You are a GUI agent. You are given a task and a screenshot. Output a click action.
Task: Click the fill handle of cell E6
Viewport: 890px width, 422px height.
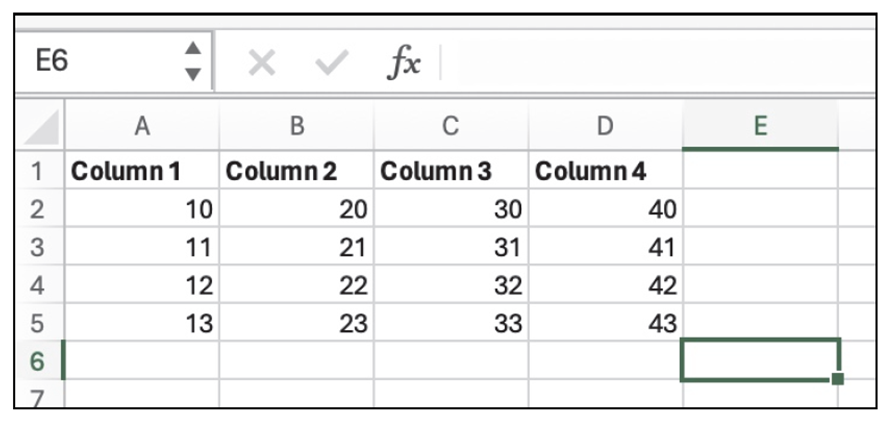click(x=837, y=378)
